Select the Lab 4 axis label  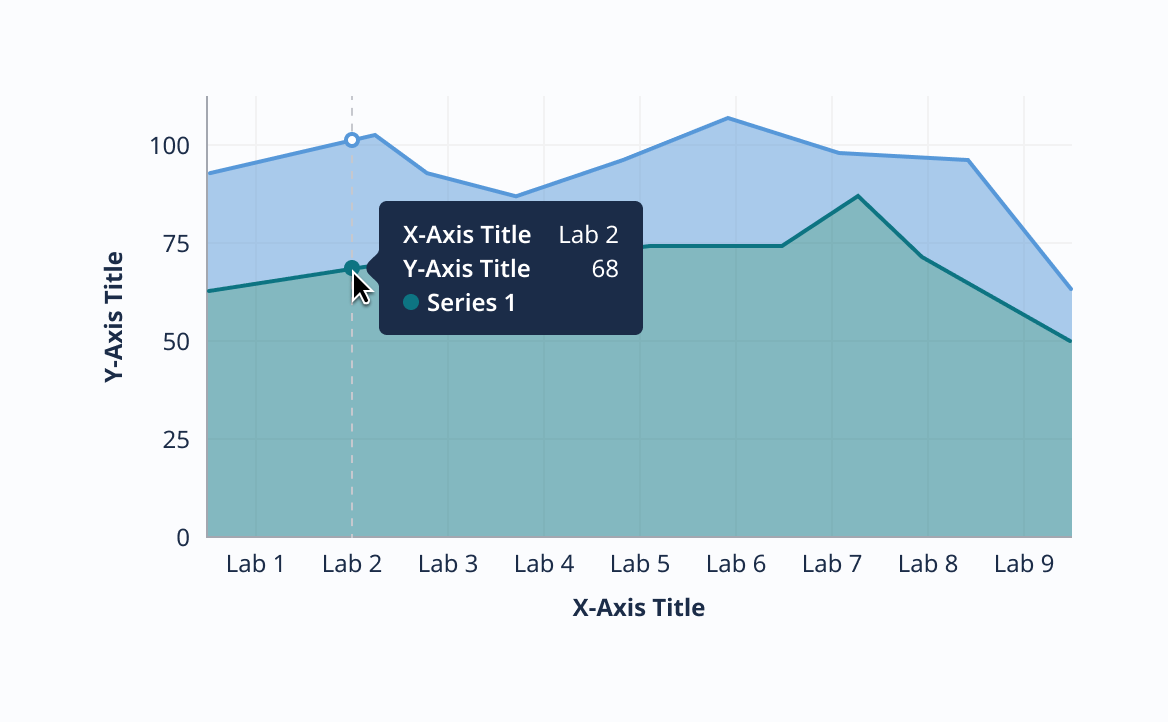[x=544, y=564]
